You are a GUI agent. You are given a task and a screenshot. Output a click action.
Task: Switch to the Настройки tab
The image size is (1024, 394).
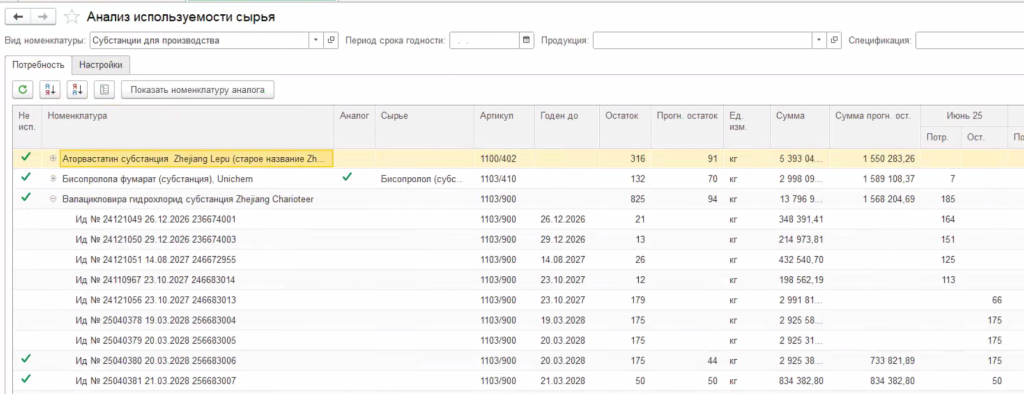click(x=101, y=65)
